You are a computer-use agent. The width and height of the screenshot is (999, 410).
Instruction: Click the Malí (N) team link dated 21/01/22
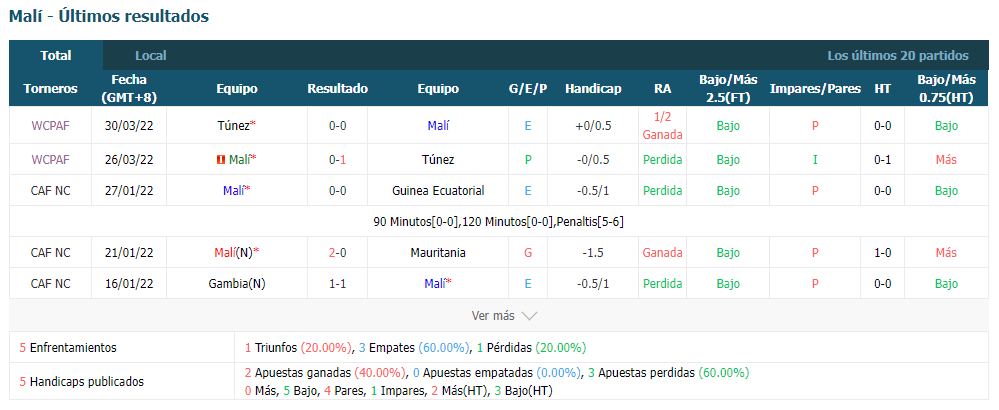coord(236,253)
